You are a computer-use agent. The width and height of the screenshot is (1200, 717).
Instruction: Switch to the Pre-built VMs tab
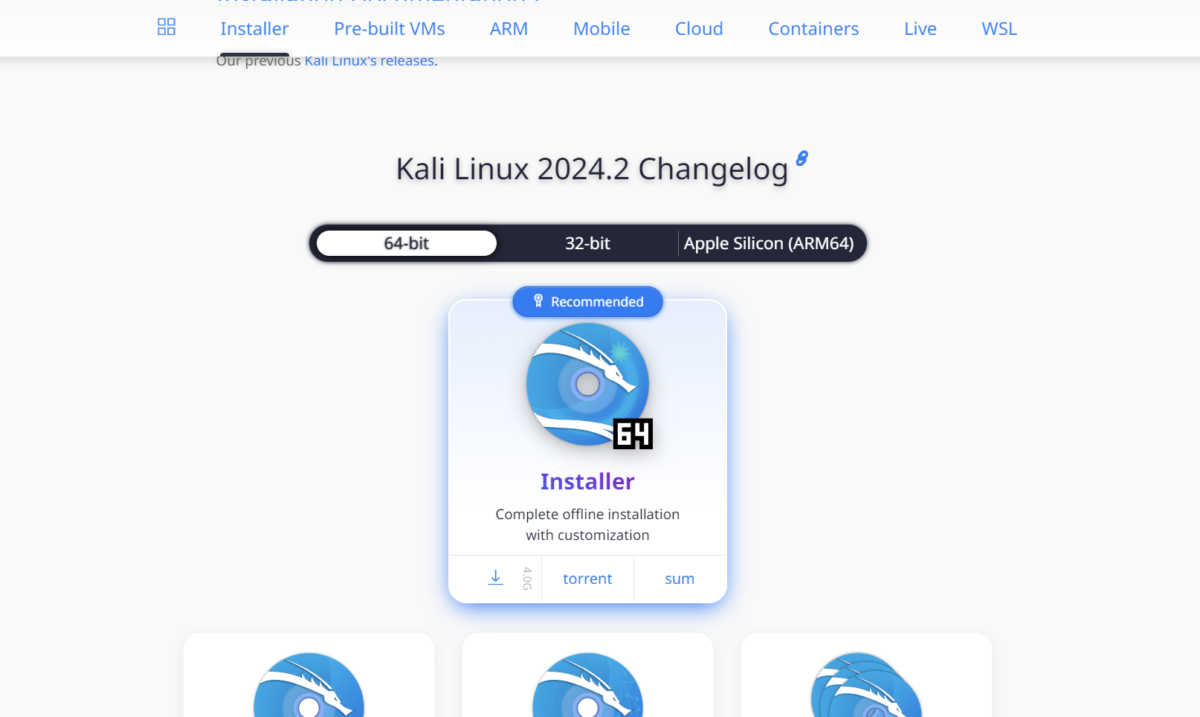click(389, 28)
